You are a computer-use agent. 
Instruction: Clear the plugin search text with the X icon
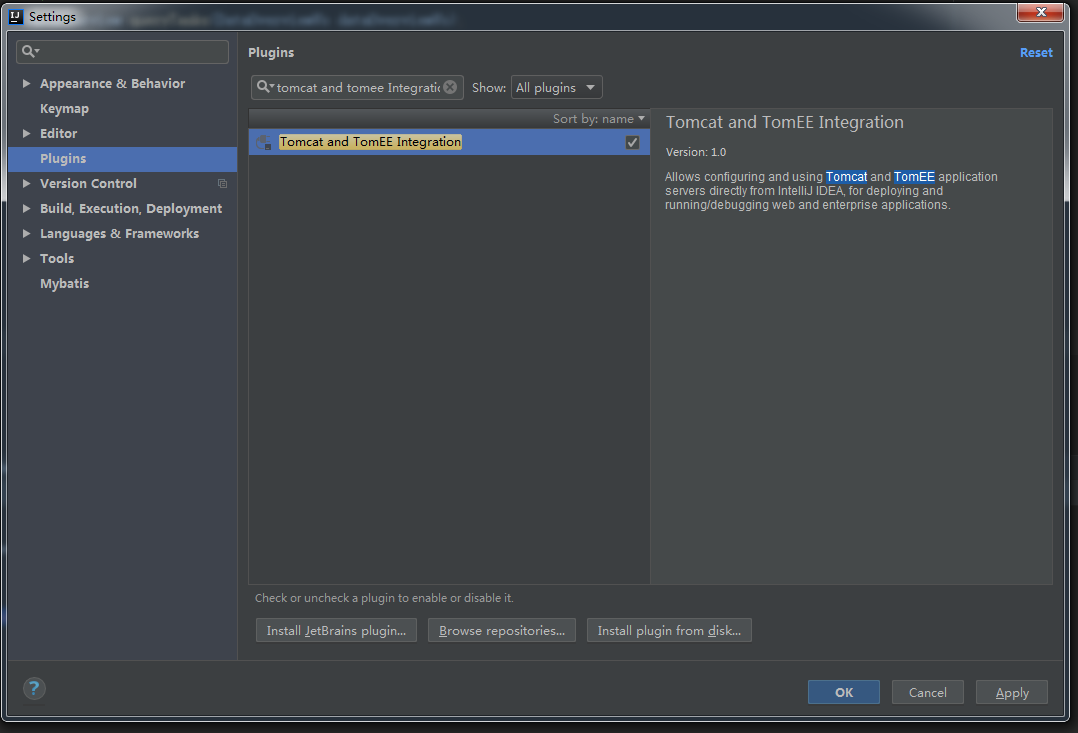point(450,87)
